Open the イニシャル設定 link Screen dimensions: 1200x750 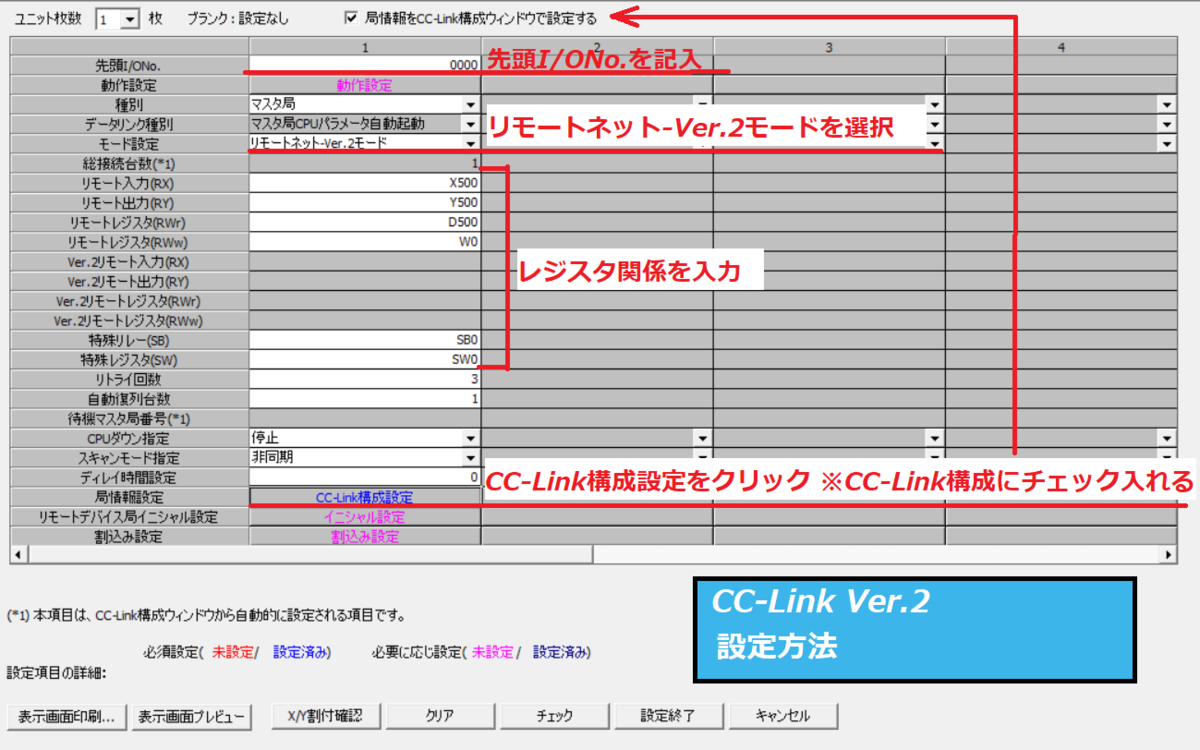(365, 517)
